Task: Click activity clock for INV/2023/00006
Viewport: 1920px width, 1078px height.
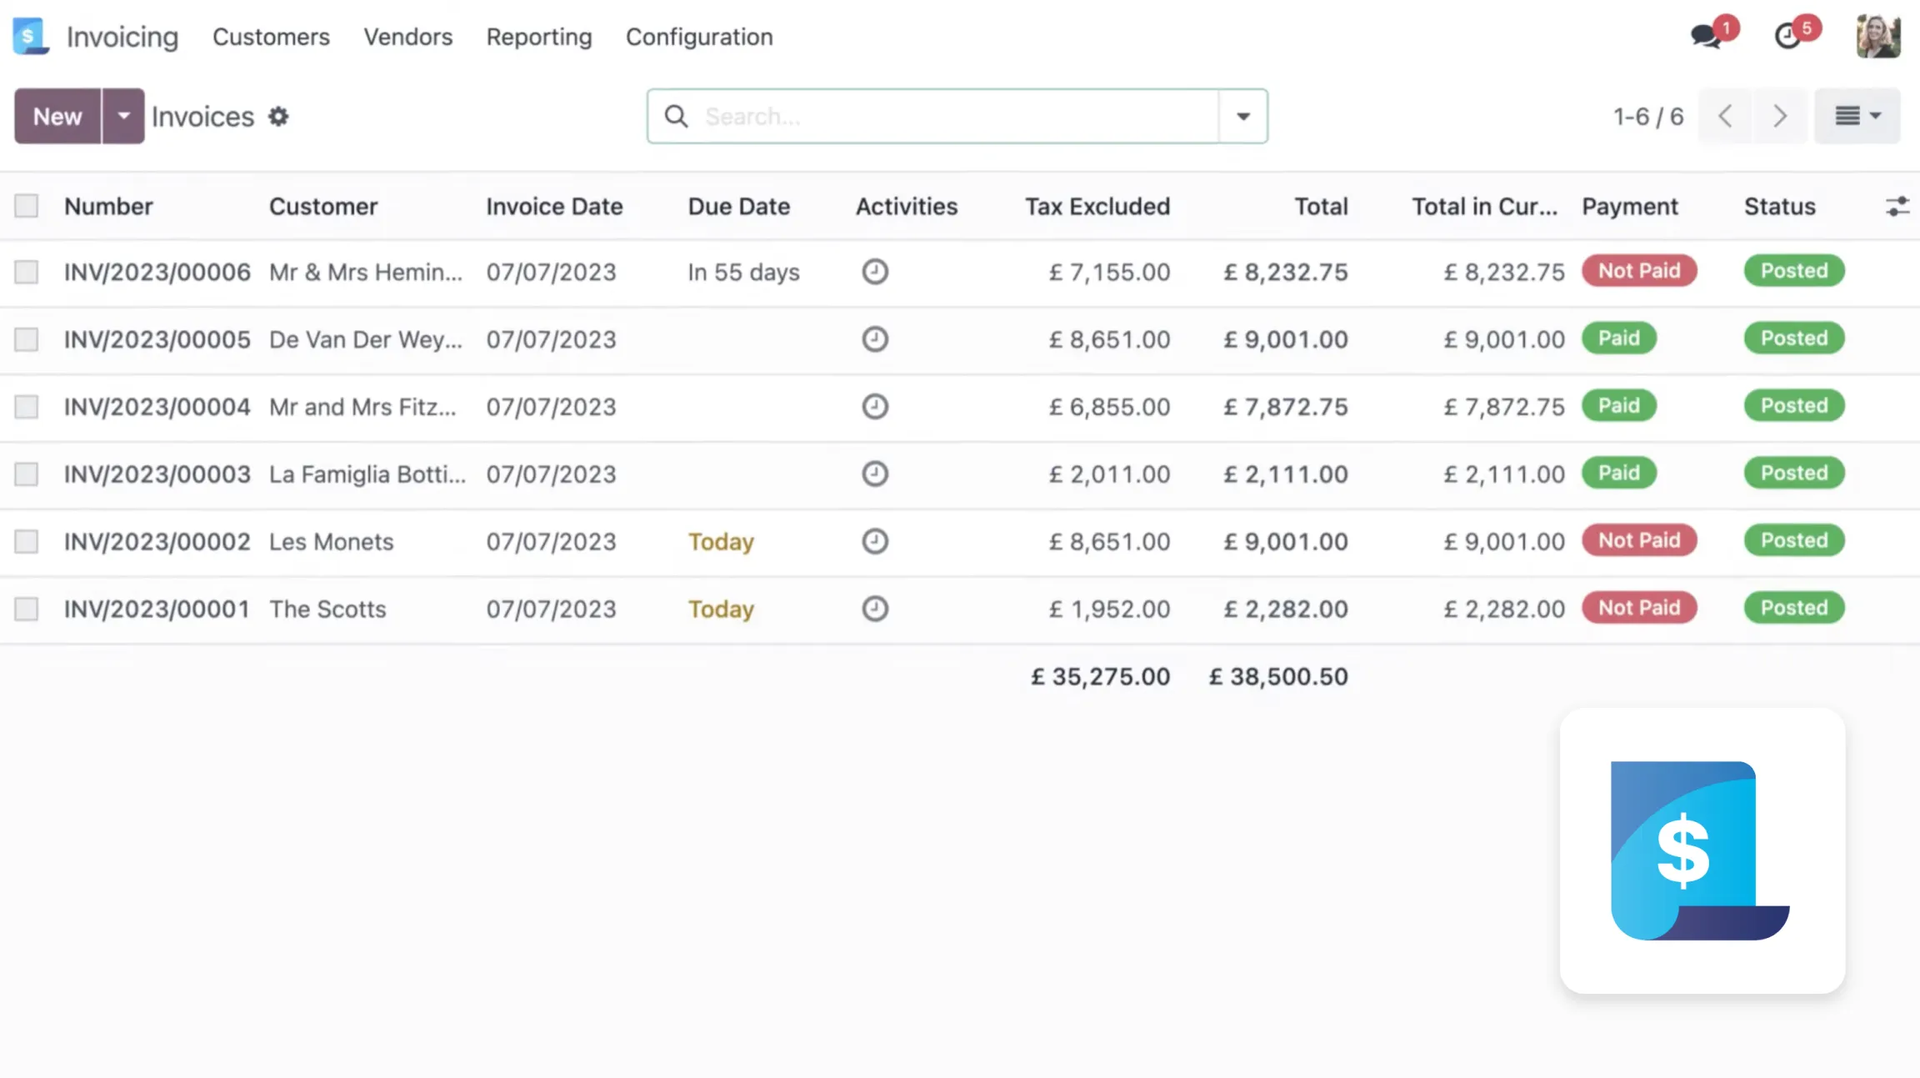Action: (x=875, y=272)
